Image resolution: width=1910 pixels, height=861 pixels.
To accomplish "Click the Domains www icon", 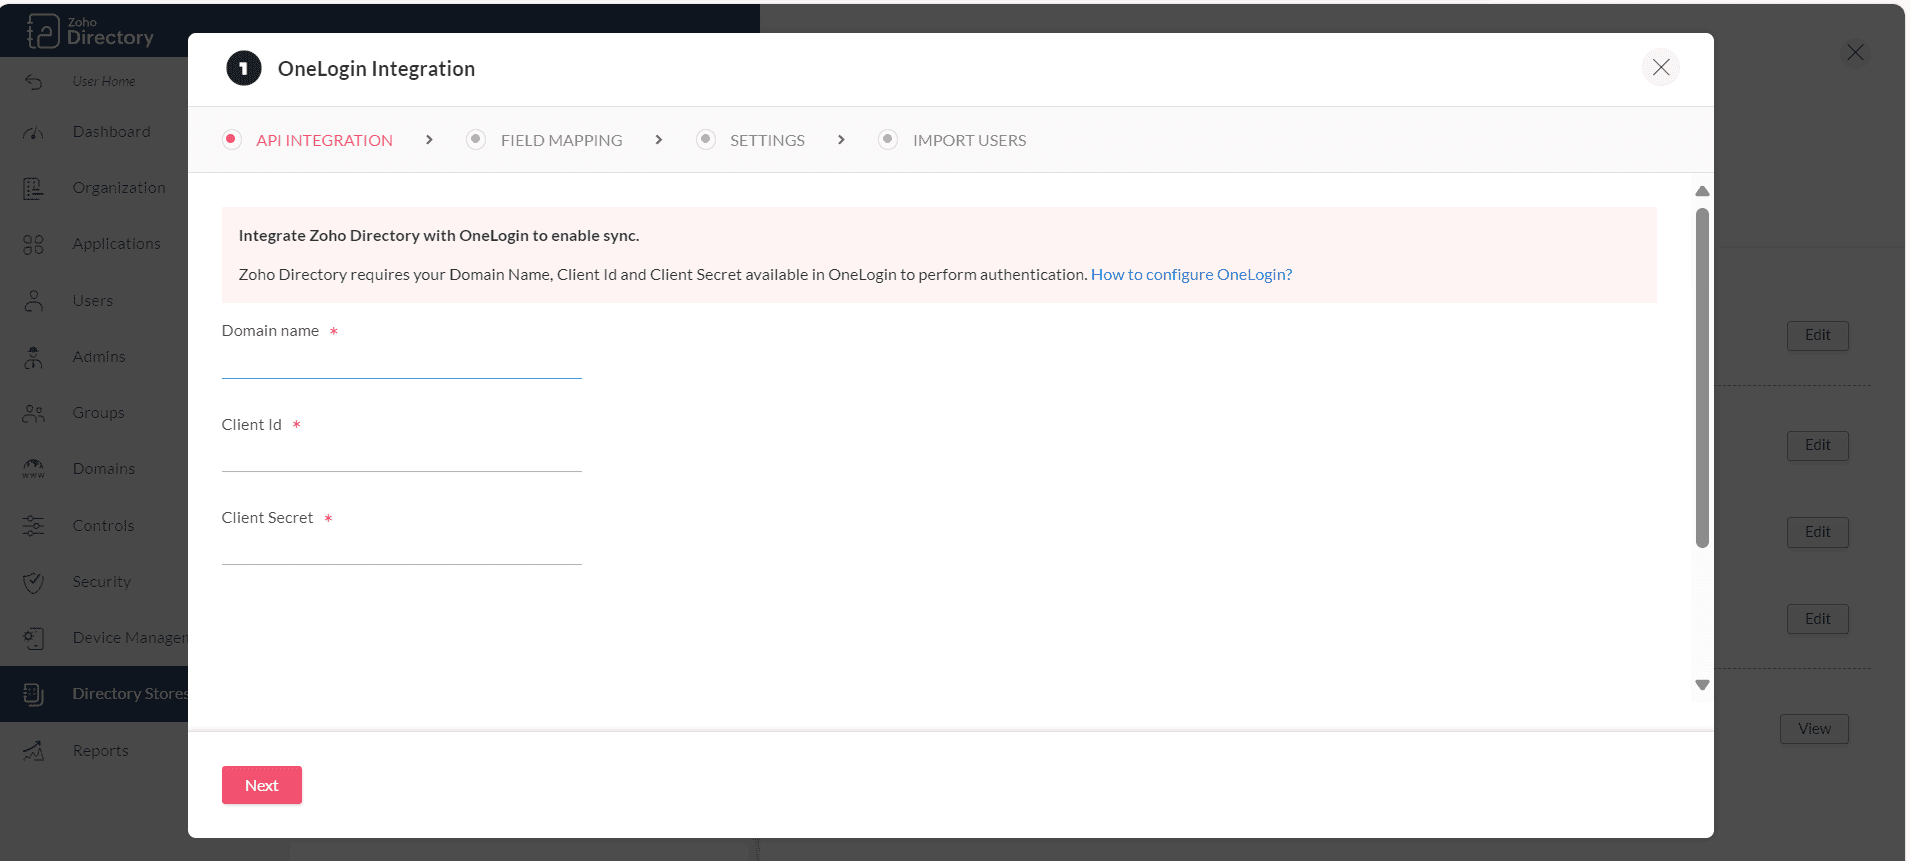I will click(x=34, y=469).
